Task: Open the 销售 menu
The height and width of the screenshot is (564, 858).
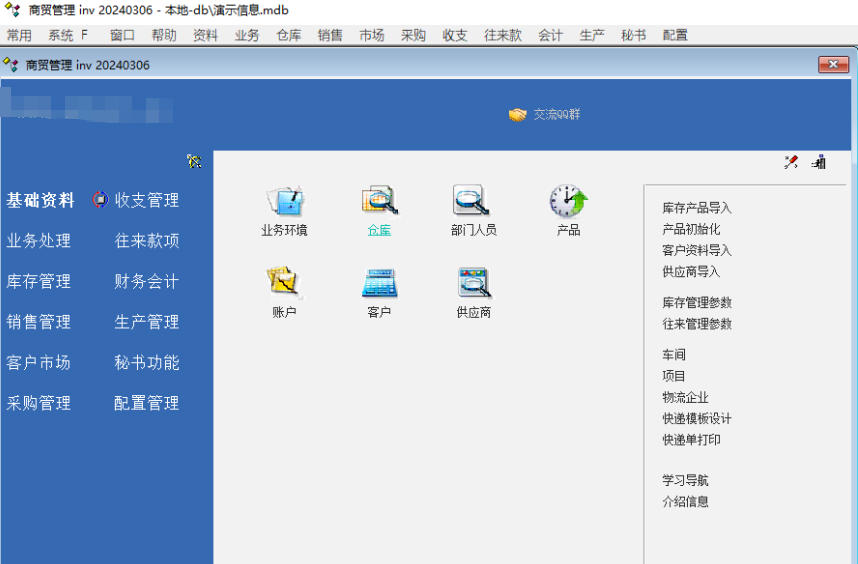Action: click(330, 35)
